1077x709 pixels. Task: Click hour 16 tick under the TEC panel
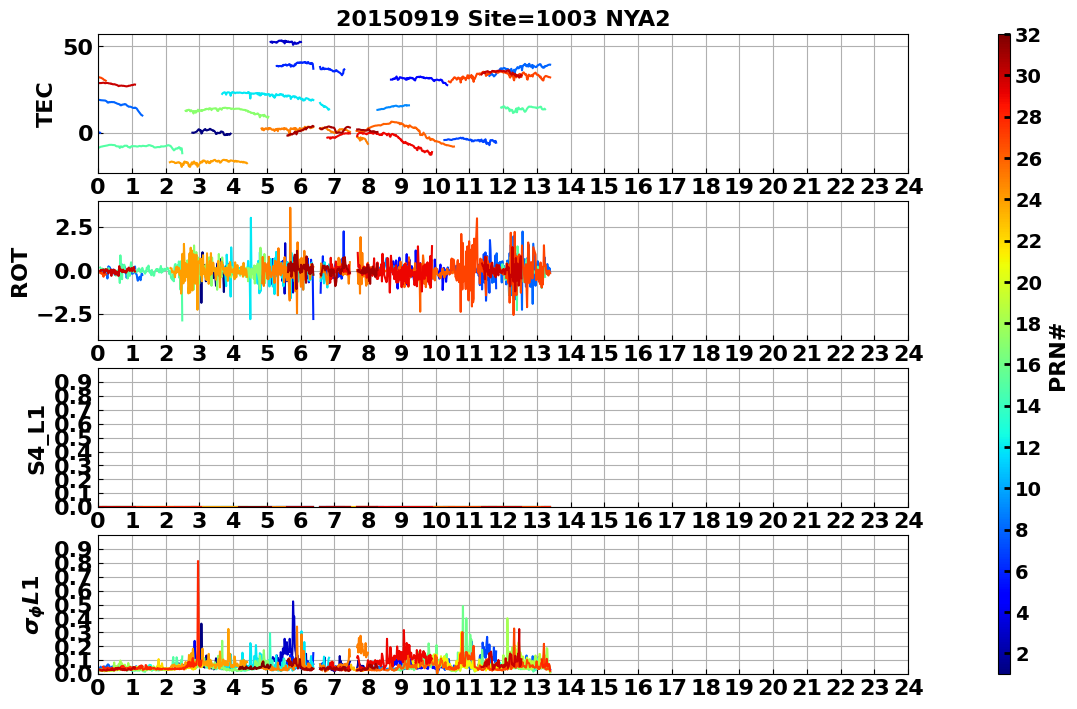tap(638, 186)
